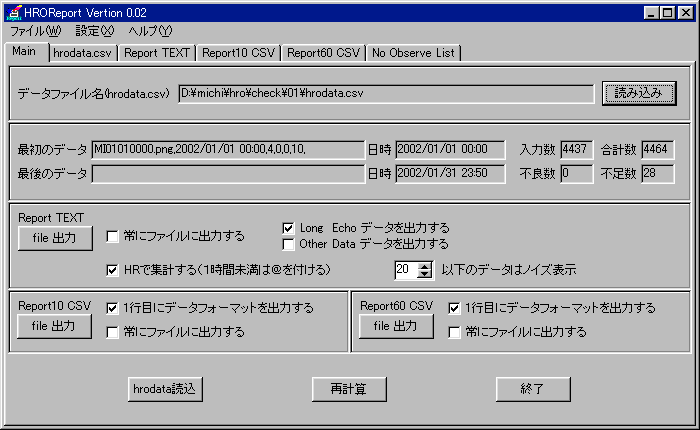Increase noise threshold with up spinner arrow
The image size is (700, 430).
[425, 266]
